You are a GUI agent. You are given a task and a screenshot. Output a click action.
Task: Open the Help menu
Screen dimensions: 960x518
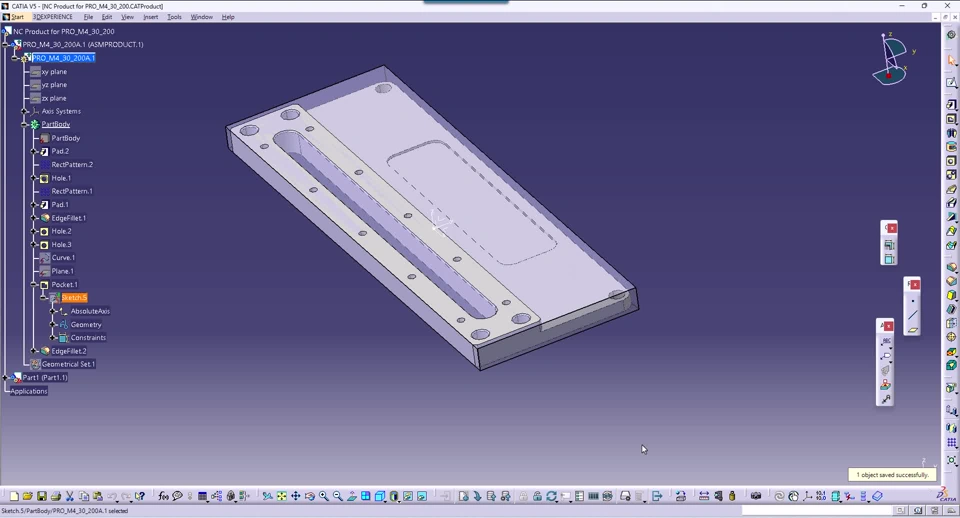coord(228,17)
